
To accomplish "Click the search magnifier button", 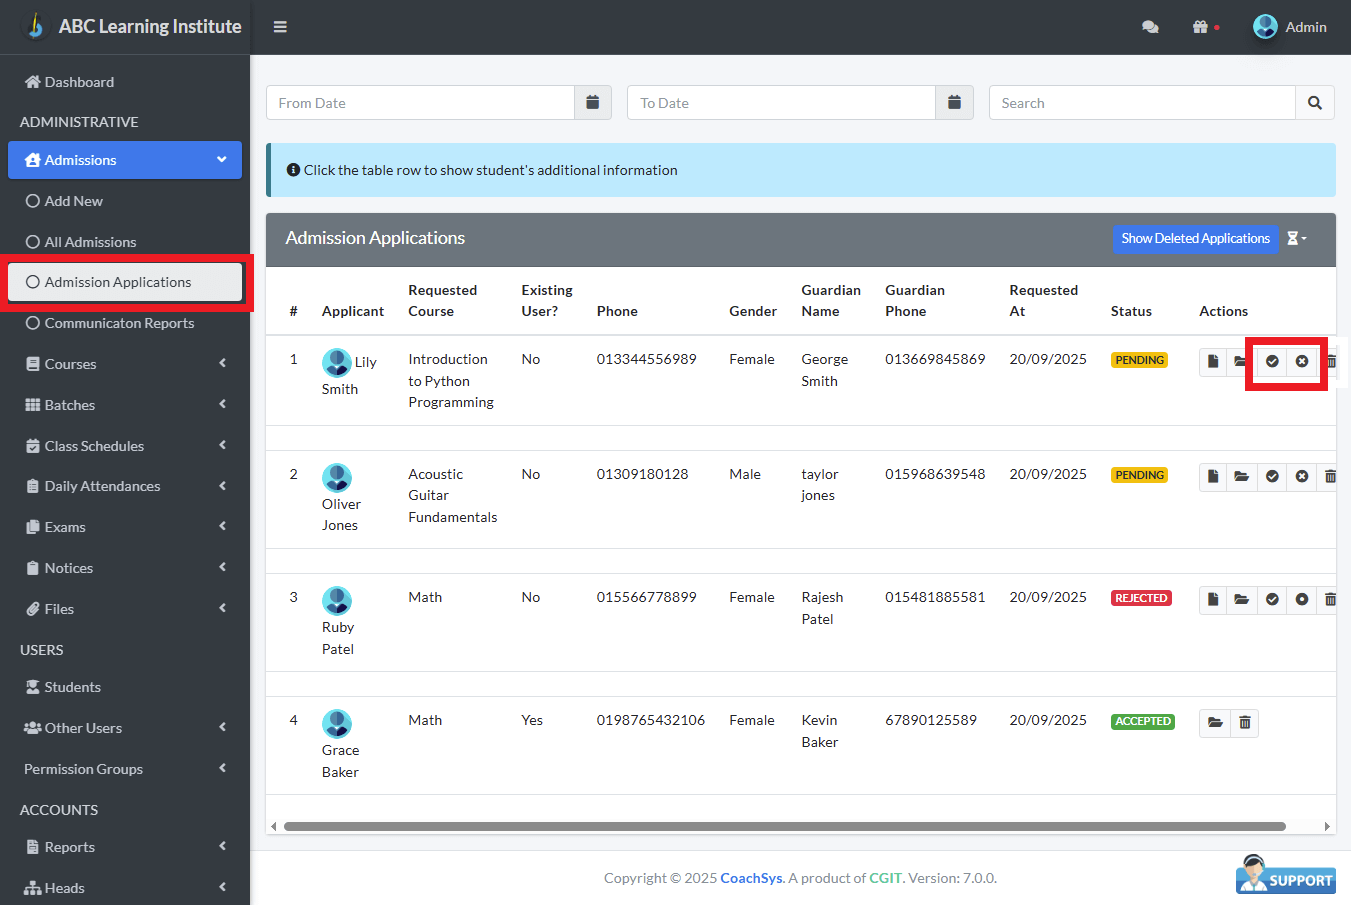I will tap(1314, 103).
